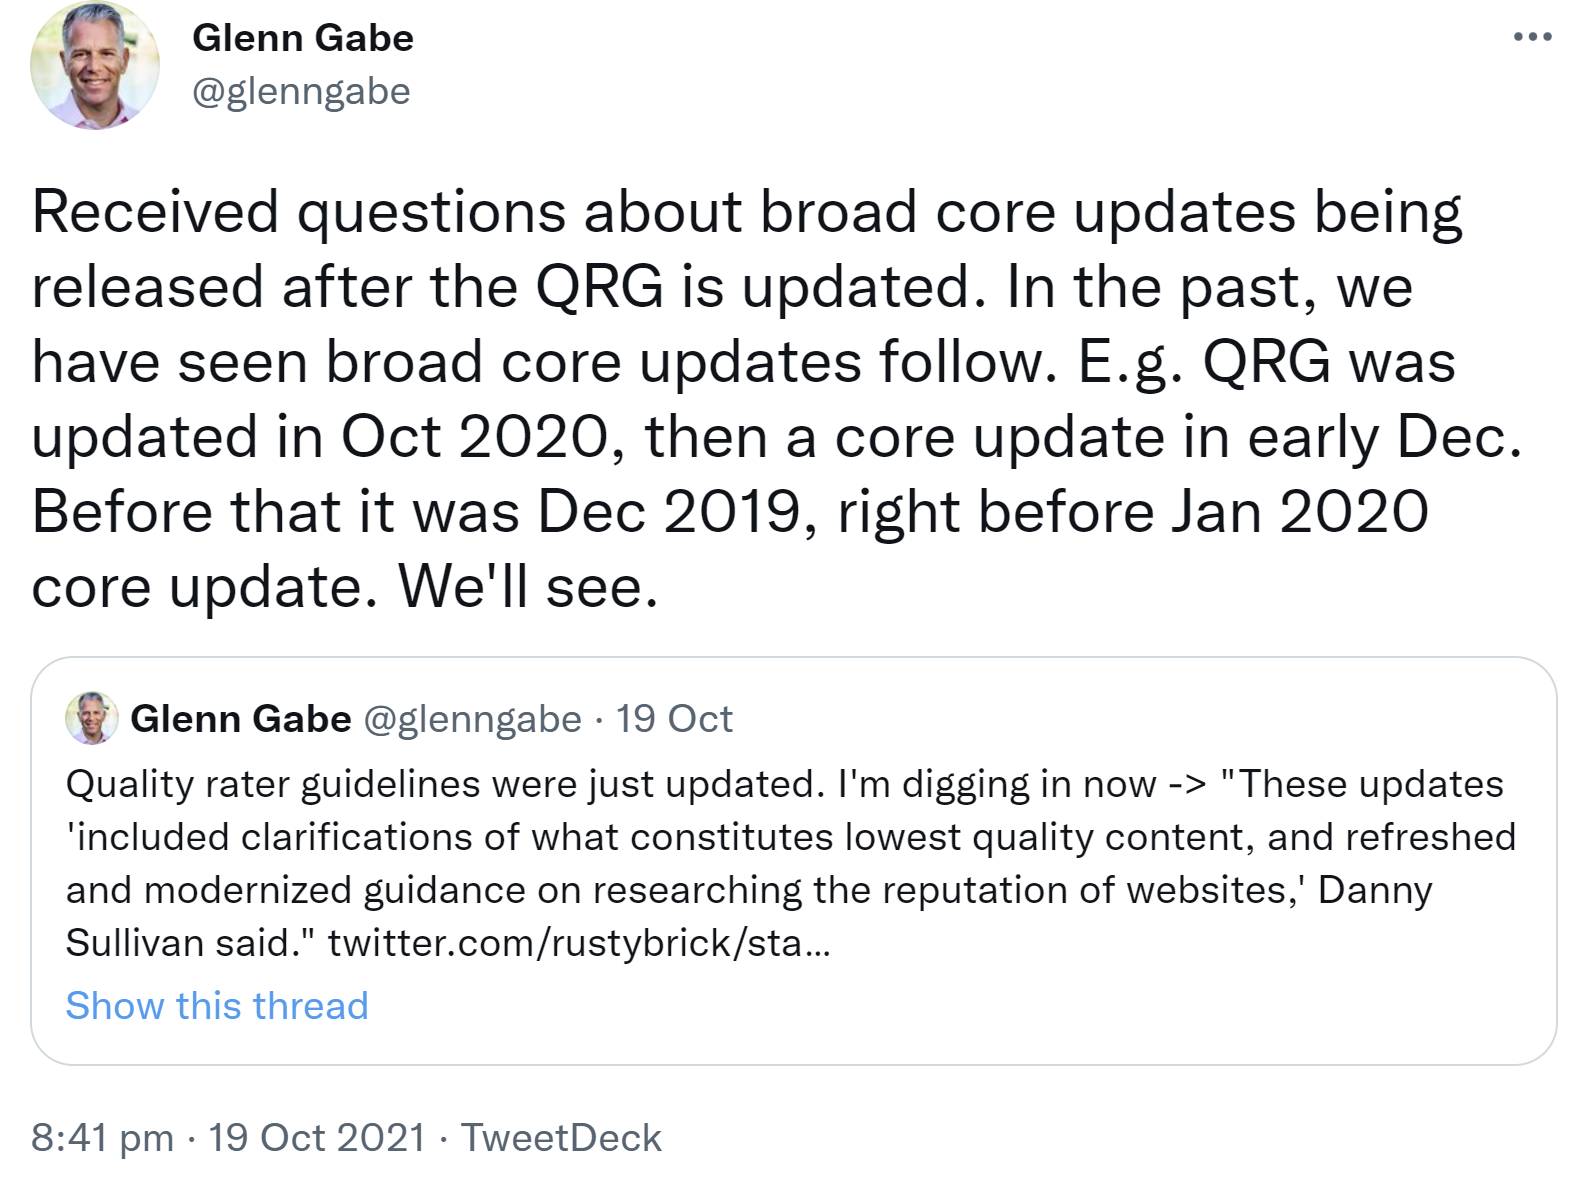
Task: Click the quoted tweet's small avatar
Action: click(91, 718)
